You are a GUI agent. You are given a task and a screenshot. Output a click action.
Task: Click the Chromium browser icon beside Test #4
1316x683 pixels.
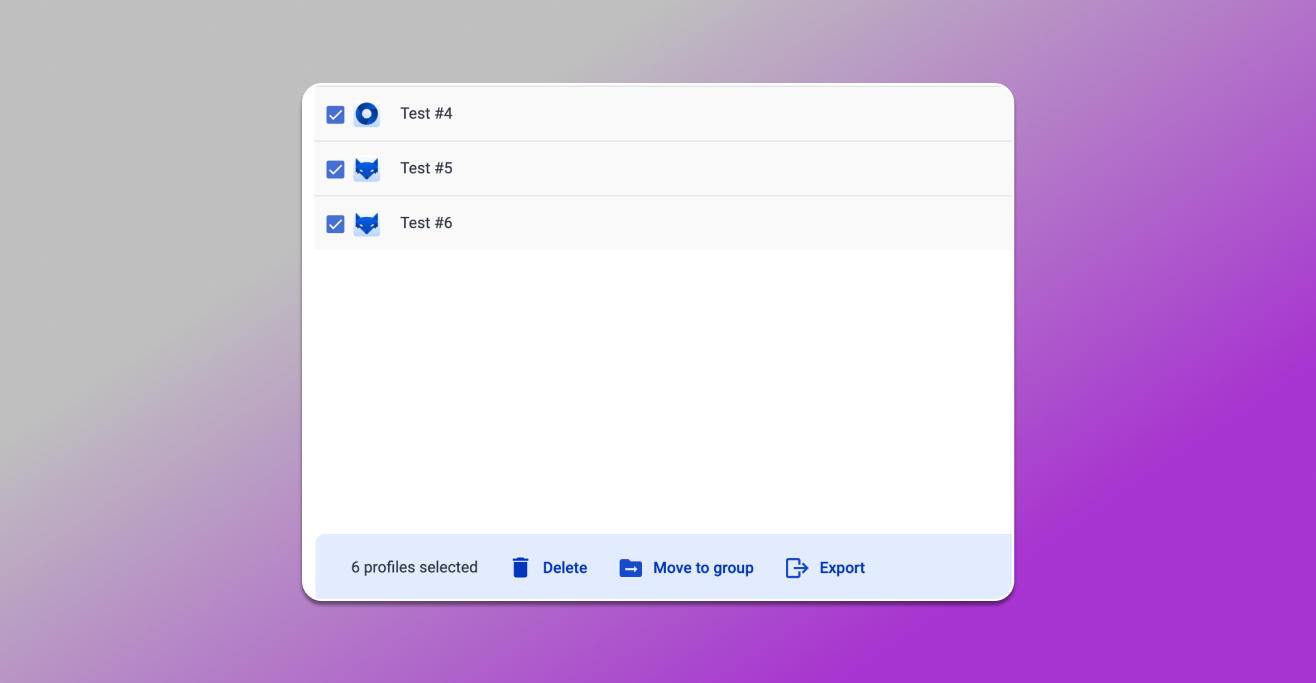(x=366, y=113)
